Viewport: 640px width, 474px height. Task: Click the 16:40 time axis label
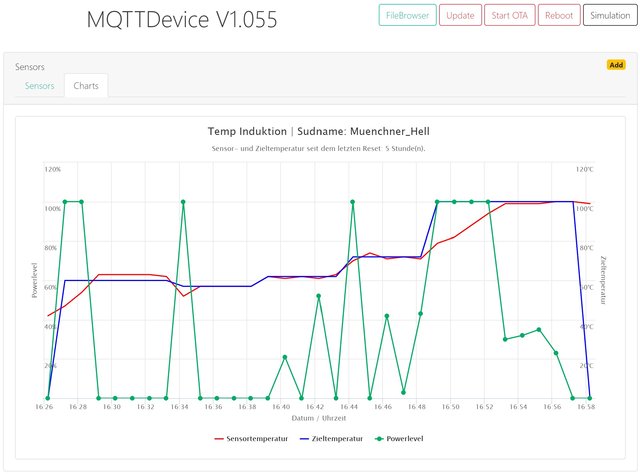pyautogui.click(x=281, y=407)
